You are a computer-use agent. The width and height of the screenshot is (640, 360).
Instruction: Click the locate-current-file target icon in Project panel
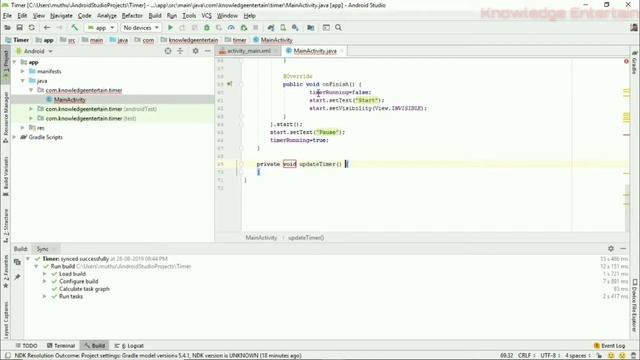click(168, 51)
